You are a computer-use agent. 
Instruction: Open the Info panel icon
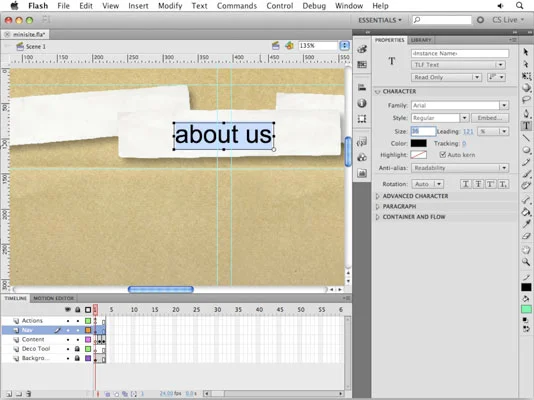pyautogui.click(x=362, y=103)
